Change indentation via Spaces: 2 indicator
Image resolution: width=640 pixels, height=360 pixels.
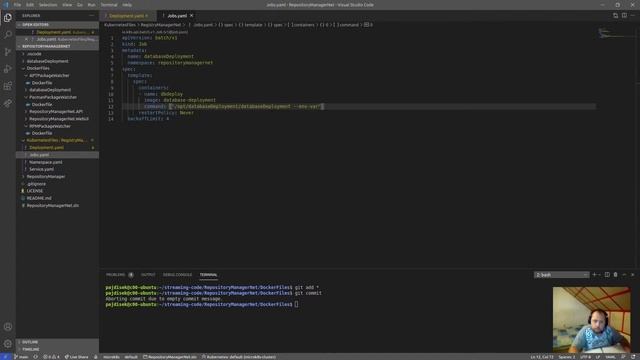coord(567,357)
